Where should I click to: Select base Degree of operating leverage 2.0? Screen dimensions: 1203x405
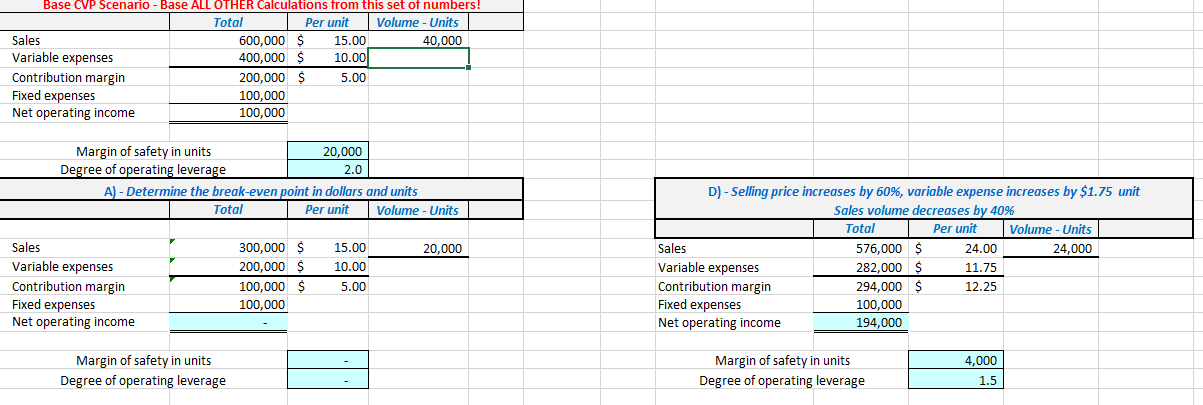tap(329, 169)
